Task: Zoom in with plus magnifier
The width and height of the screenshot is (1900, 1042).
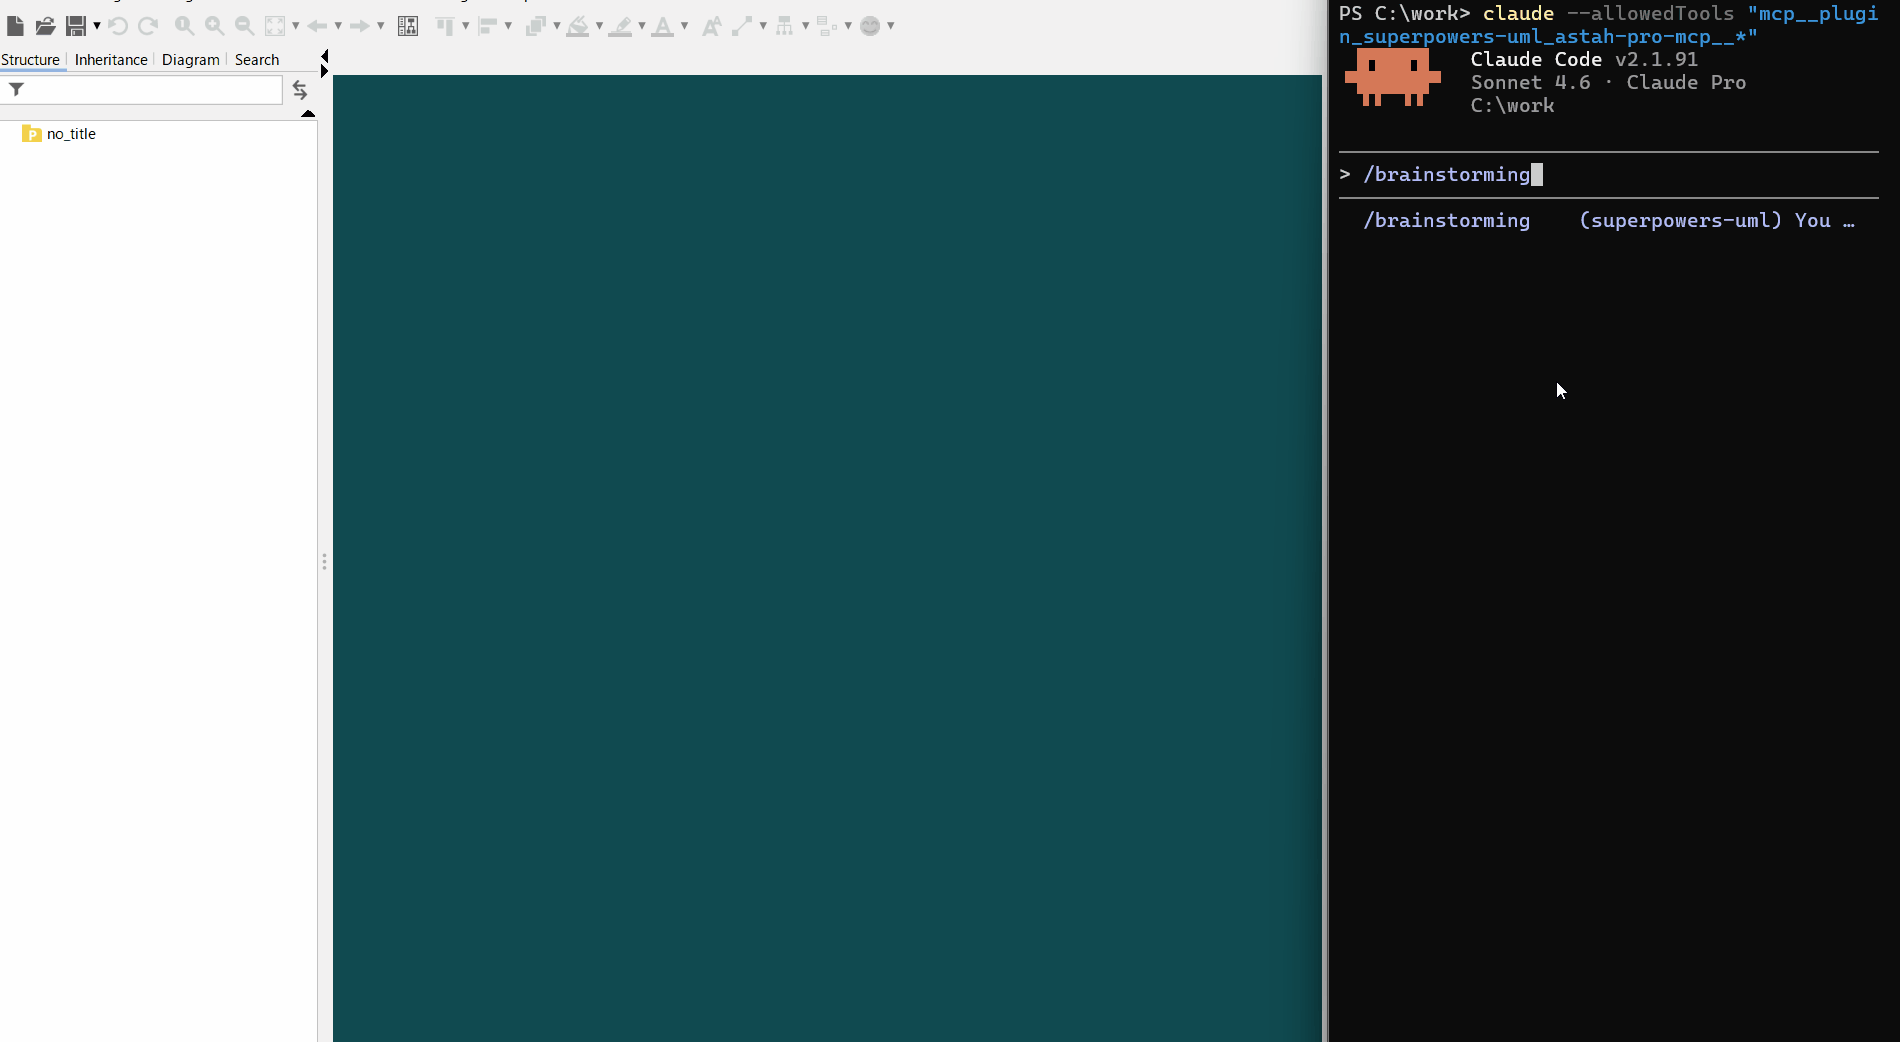Action: pos(214,26)
